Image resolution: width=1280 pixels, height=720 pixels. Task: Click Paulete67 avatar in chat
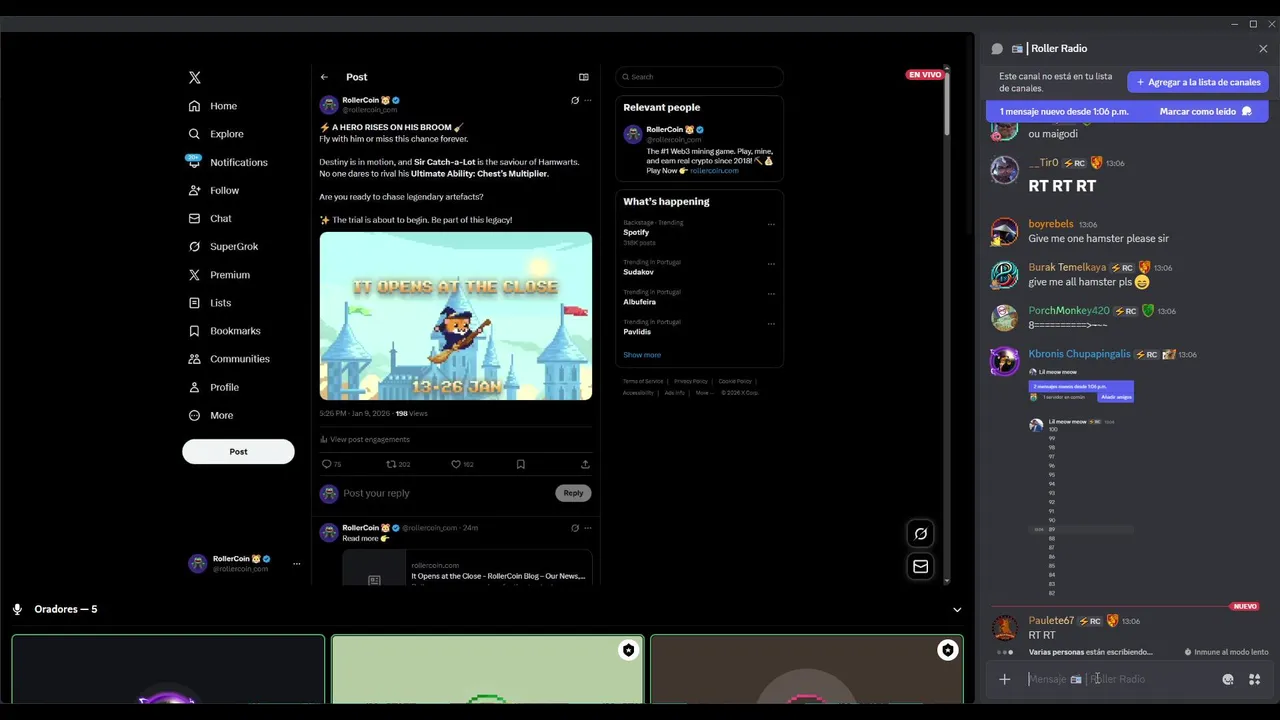click(x=1004, y=627)
